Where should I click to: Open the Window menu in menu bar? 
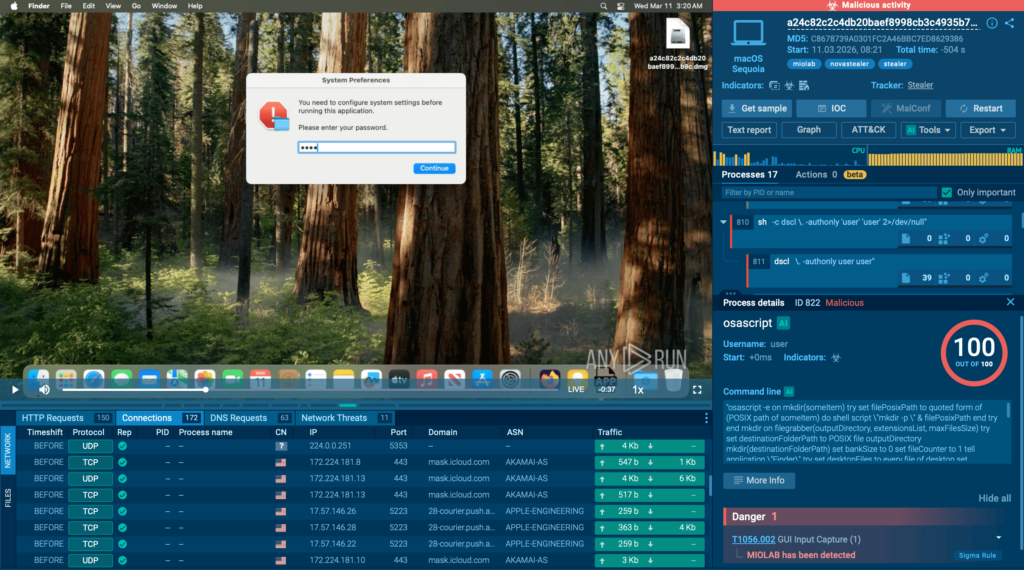[x=164, y=6]
